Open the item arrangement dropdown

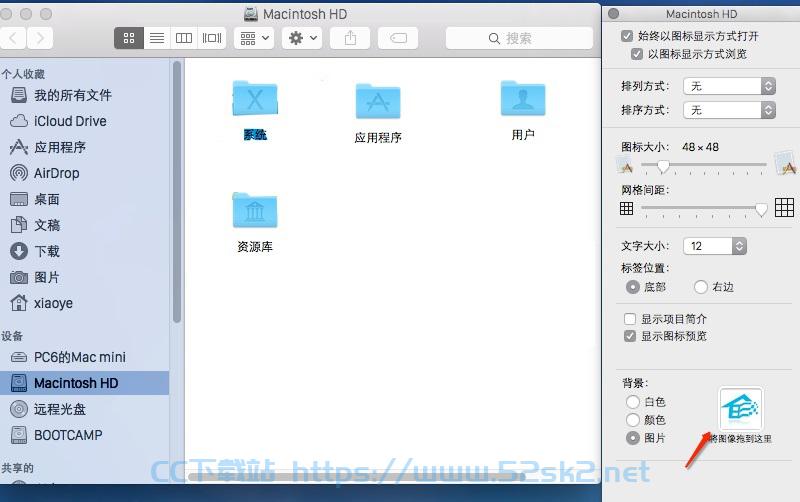tap(254, 38)
